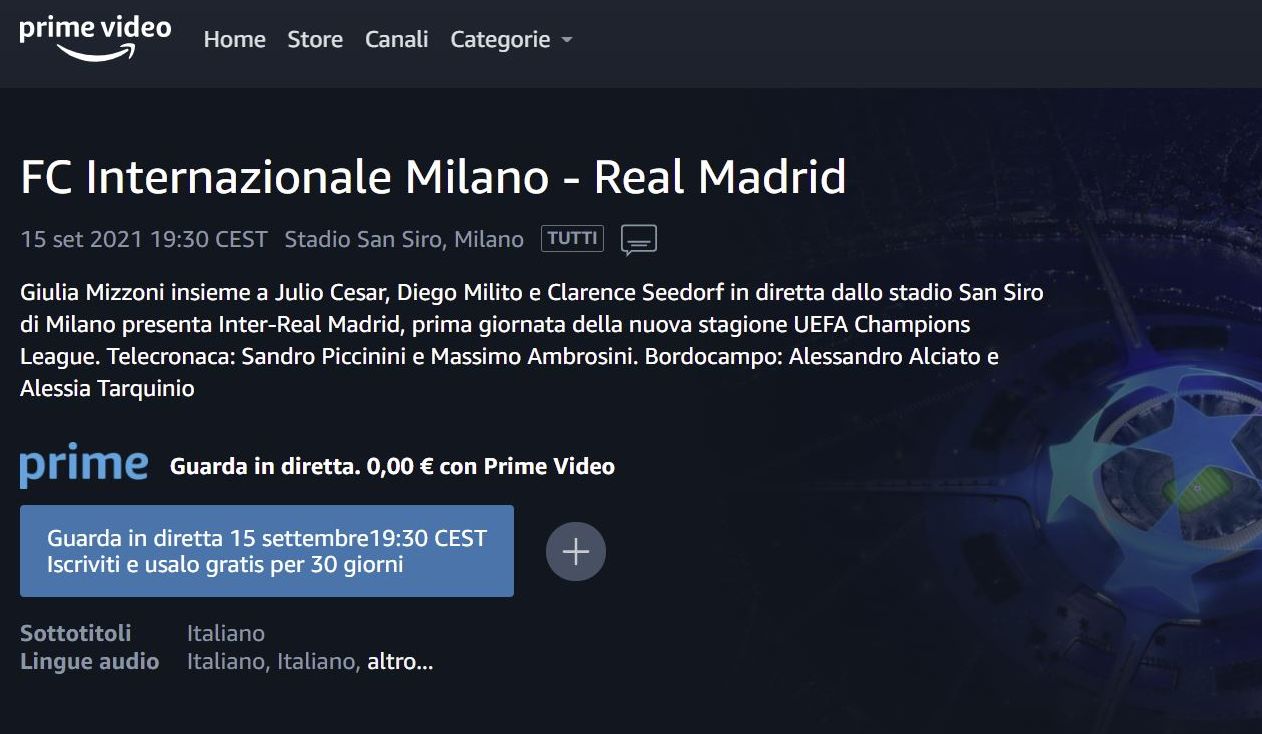Screen dimensions: 1262x734
Task: Open the Home menu item
Action: [235, 39]
